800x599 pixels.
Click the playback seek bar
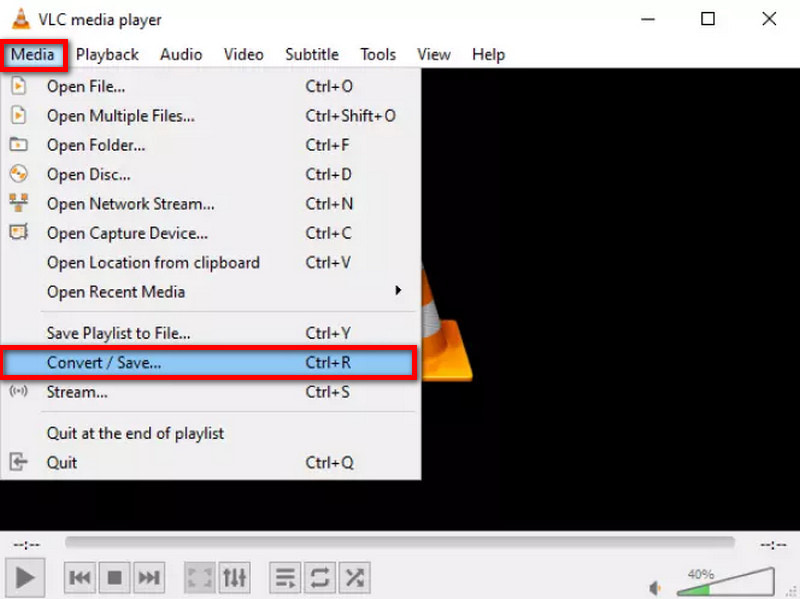pos(400,543)
